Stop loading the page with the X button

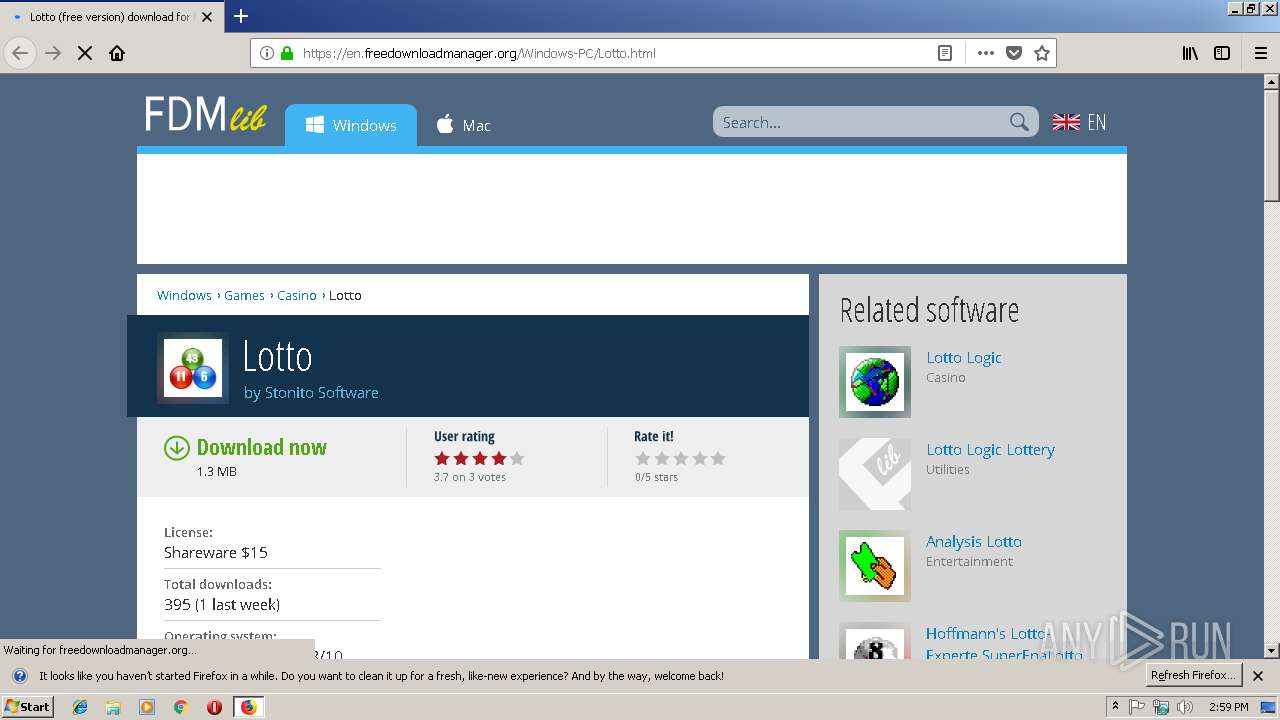coord(85,53)
